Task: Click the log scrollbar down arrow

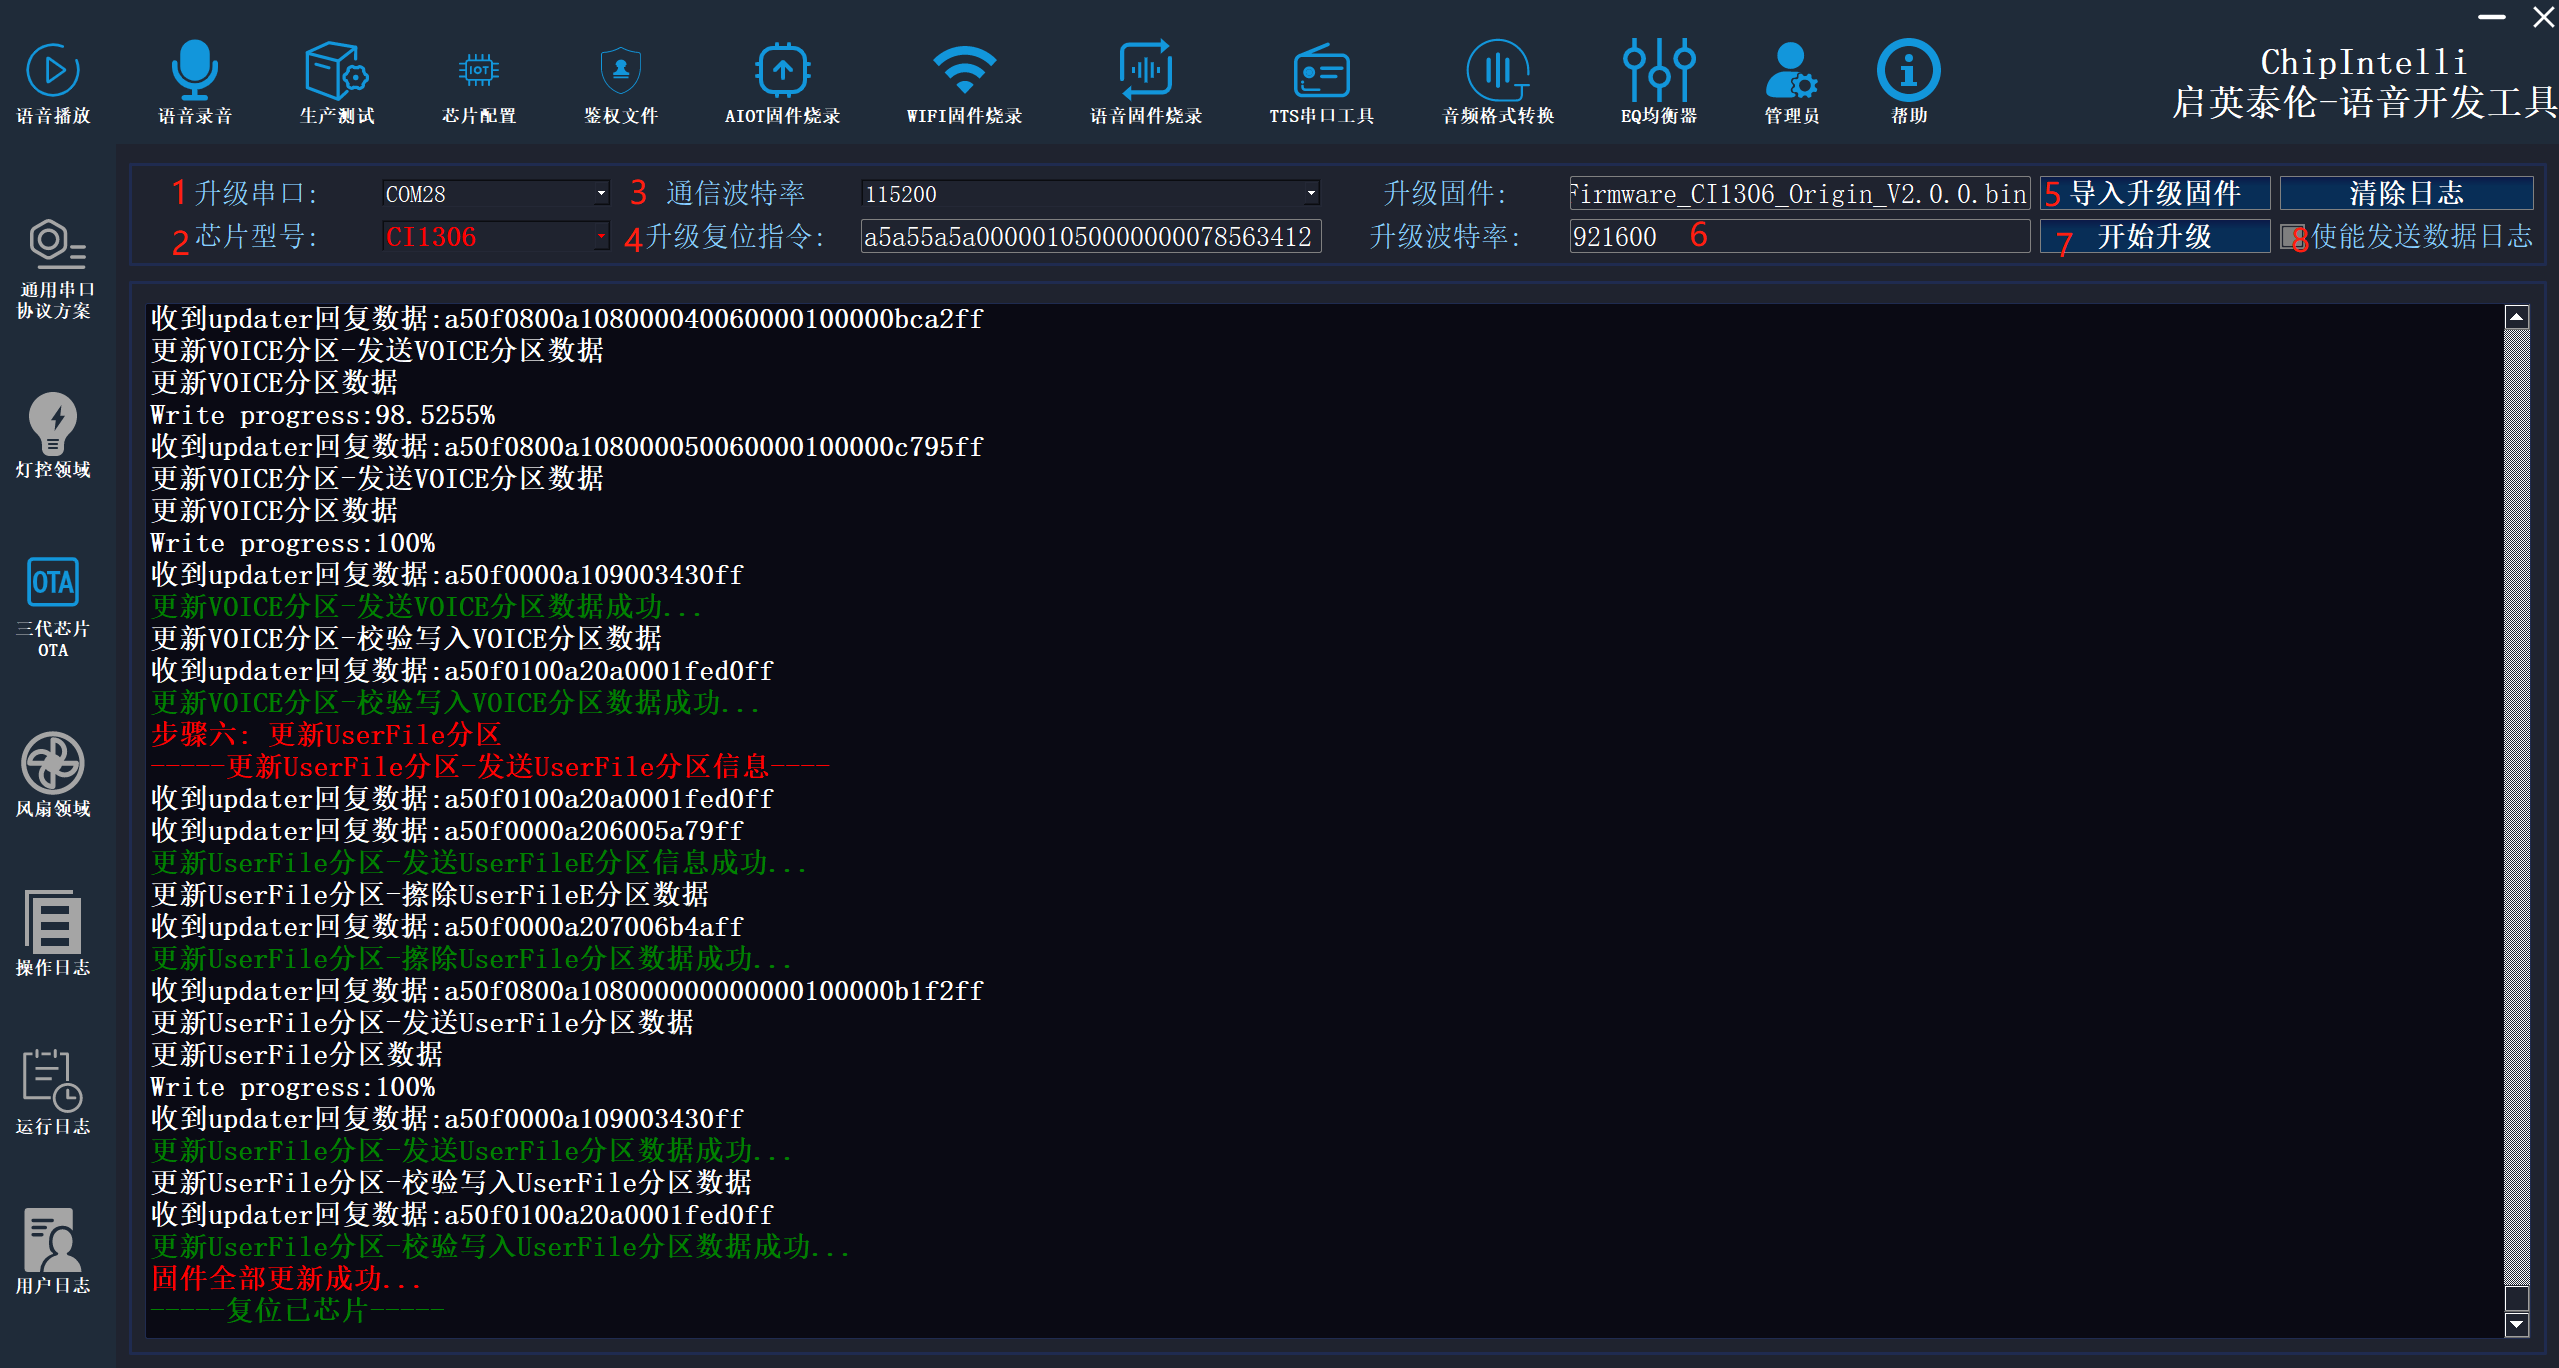Action: coord(2516,1325)
